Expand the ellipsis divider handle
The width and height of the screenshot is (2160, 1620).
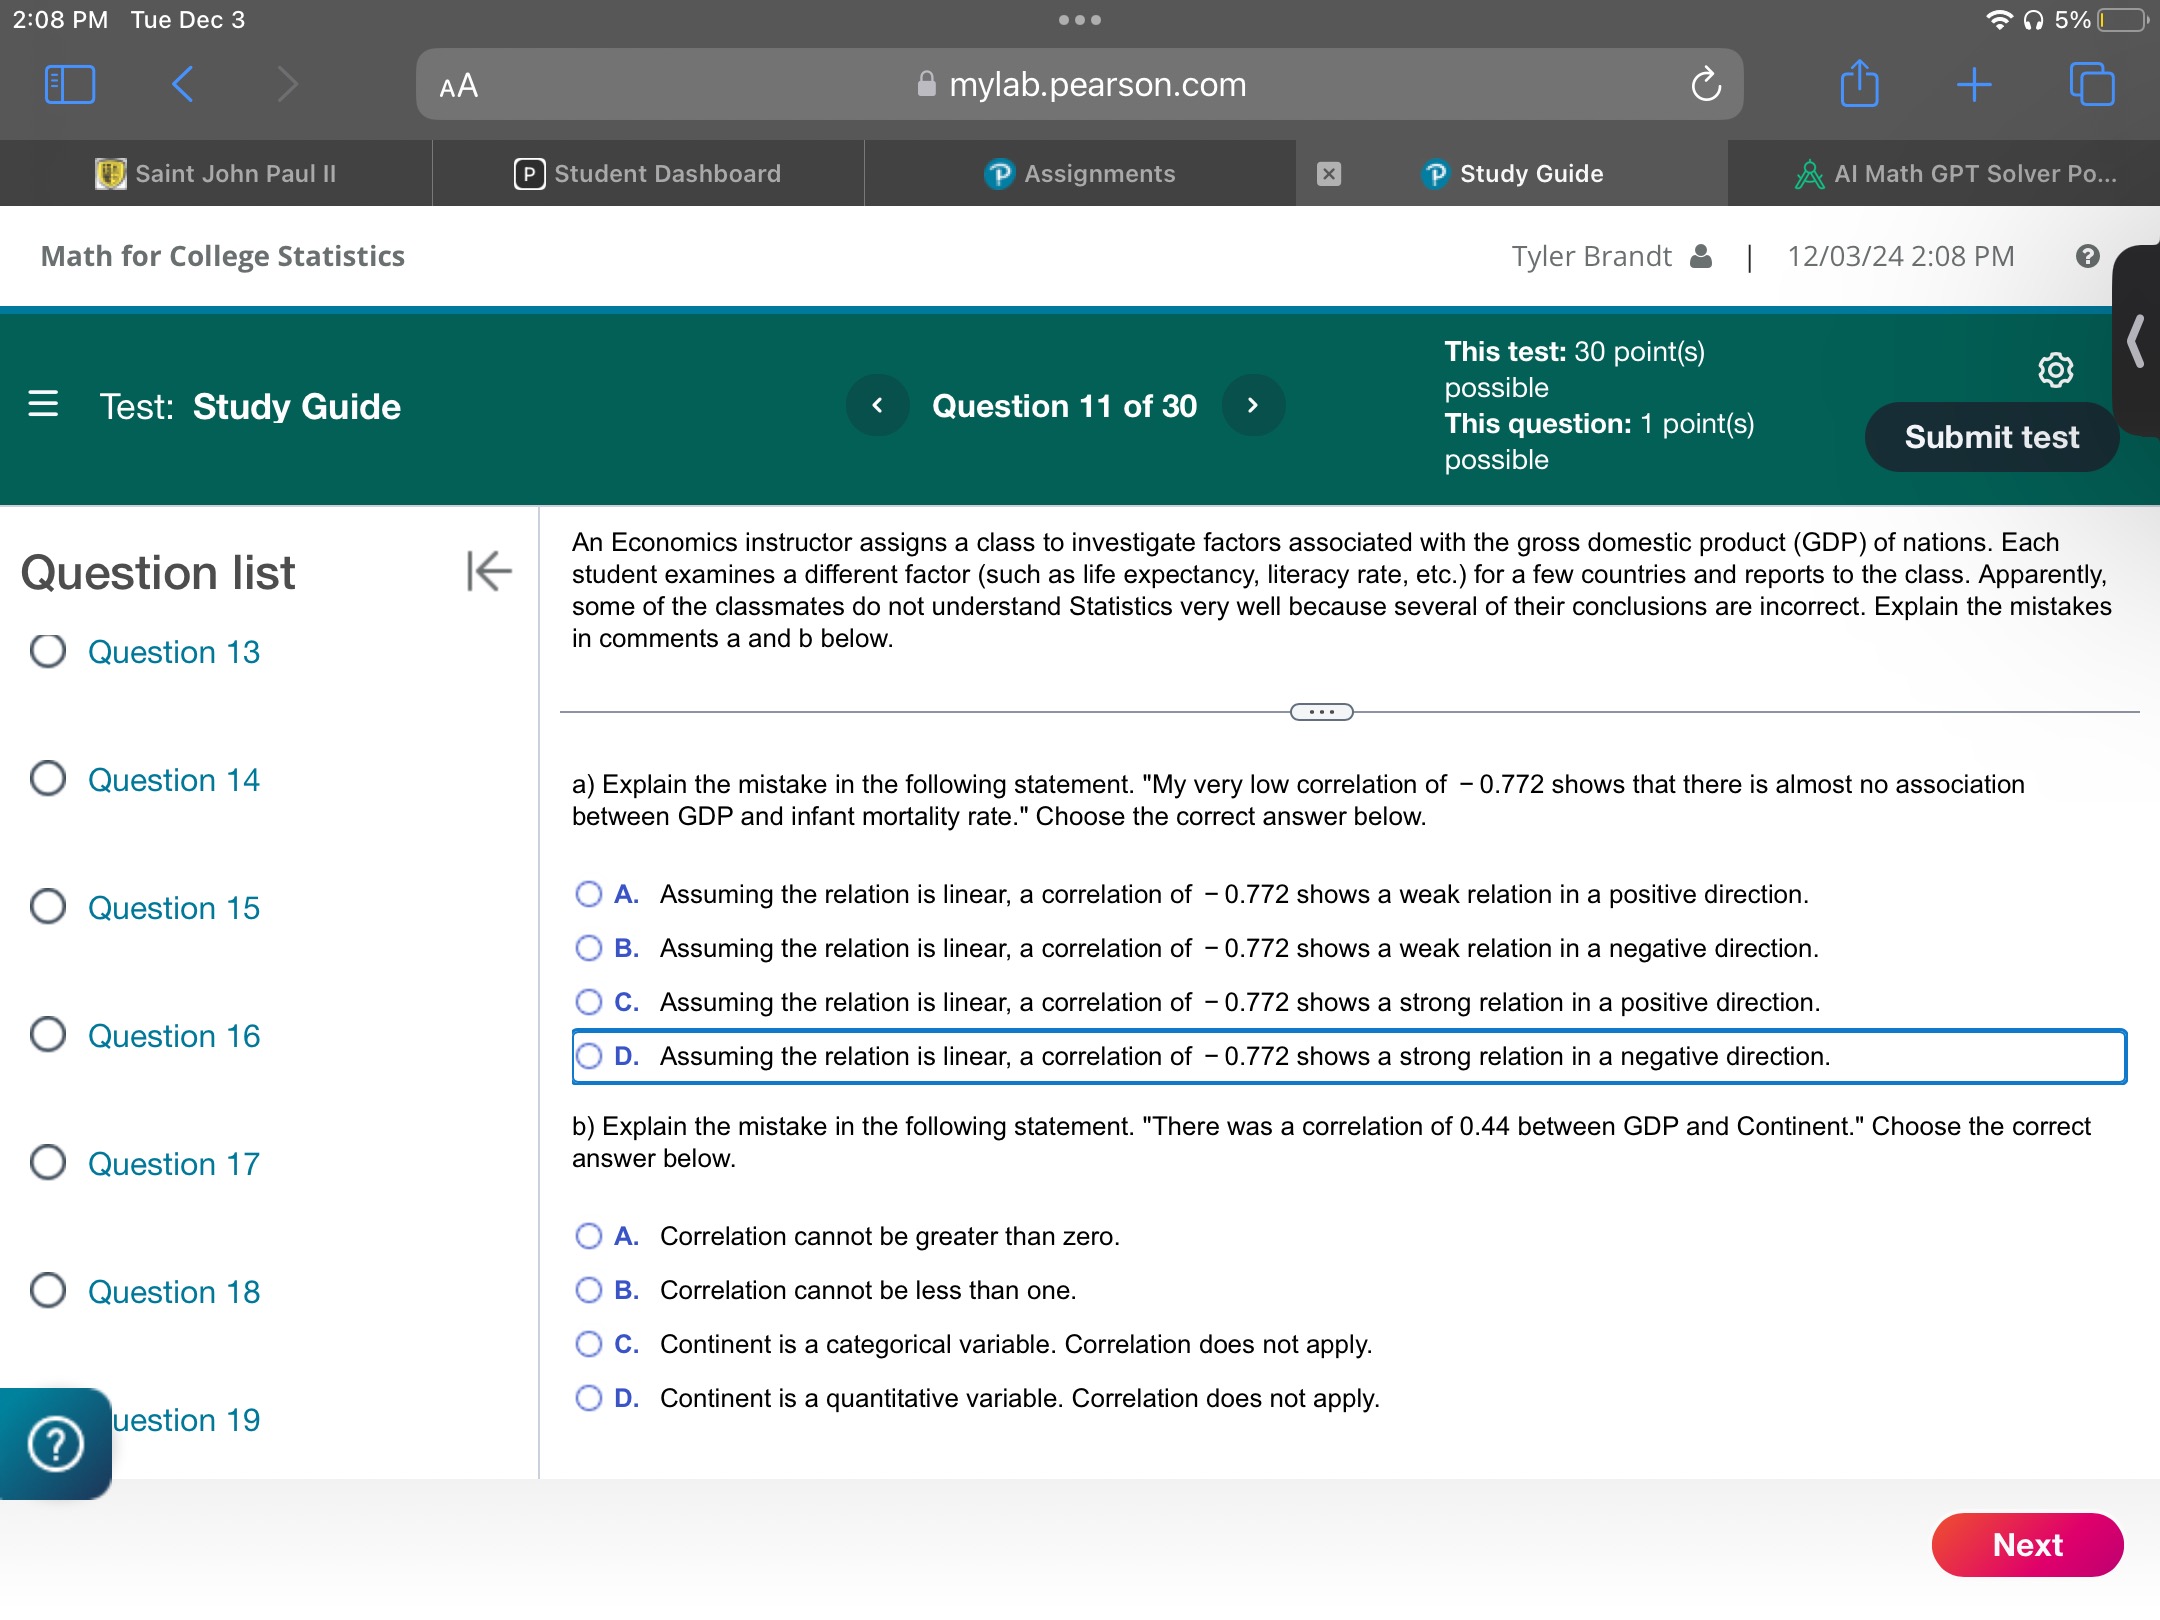1322,712
